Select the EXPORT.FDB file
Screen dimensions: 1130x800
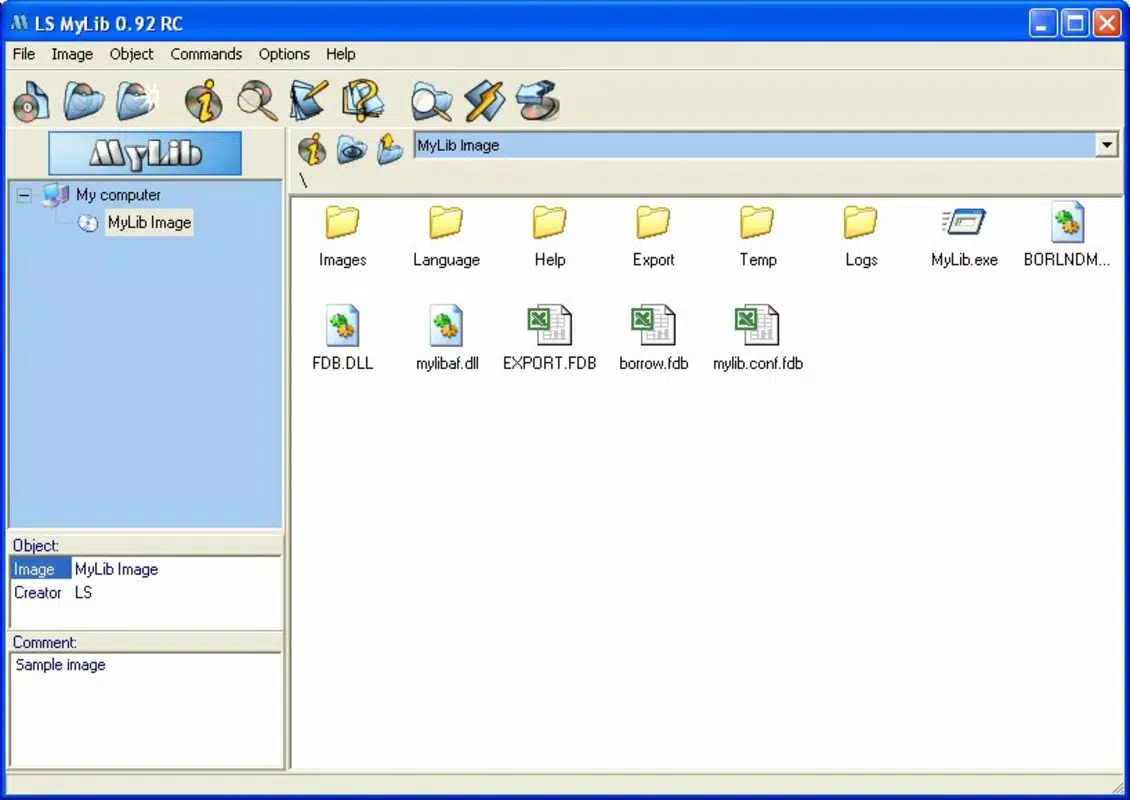click(x=550, y=338)
